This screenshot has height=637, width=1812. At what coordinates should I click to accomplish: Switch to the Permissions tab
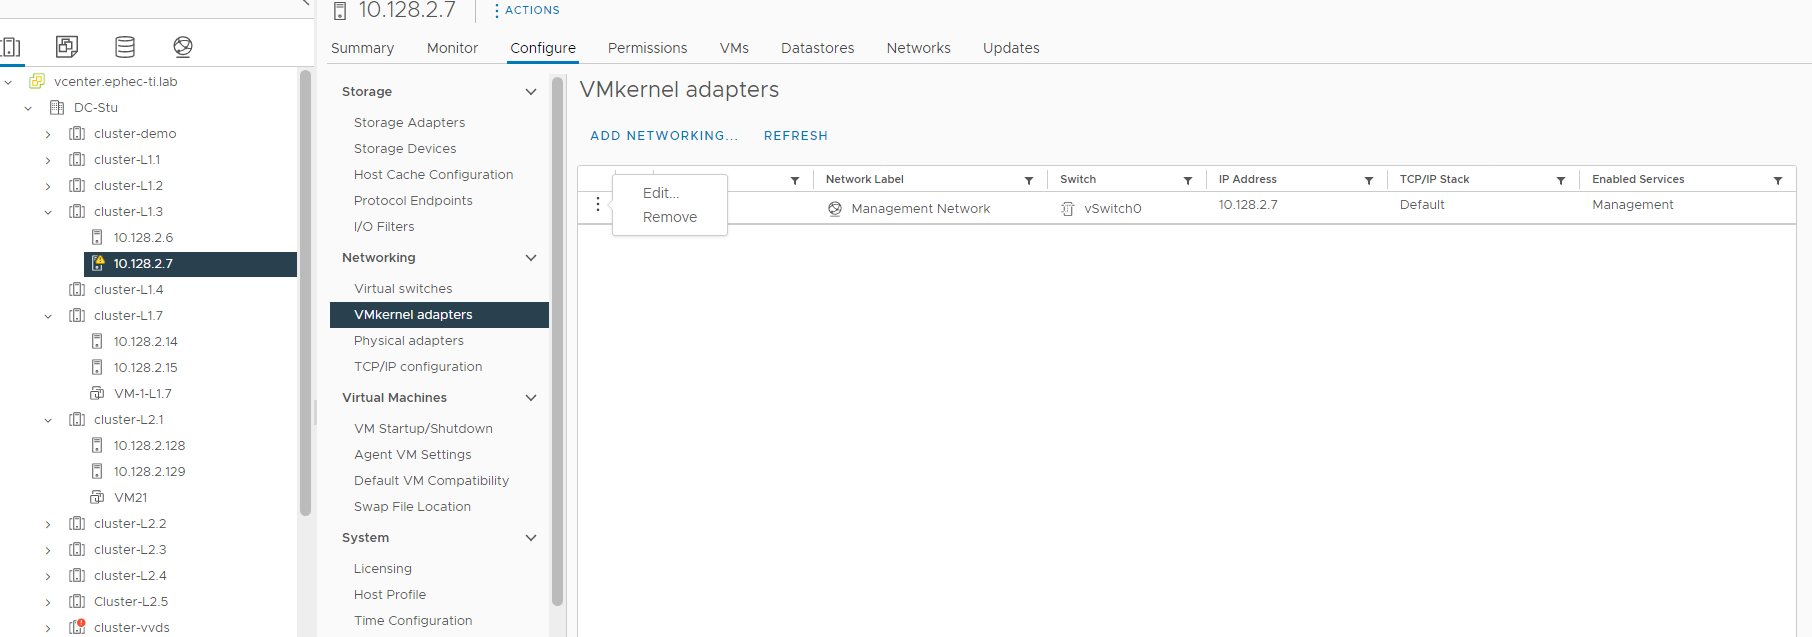[x=647, y=48]
